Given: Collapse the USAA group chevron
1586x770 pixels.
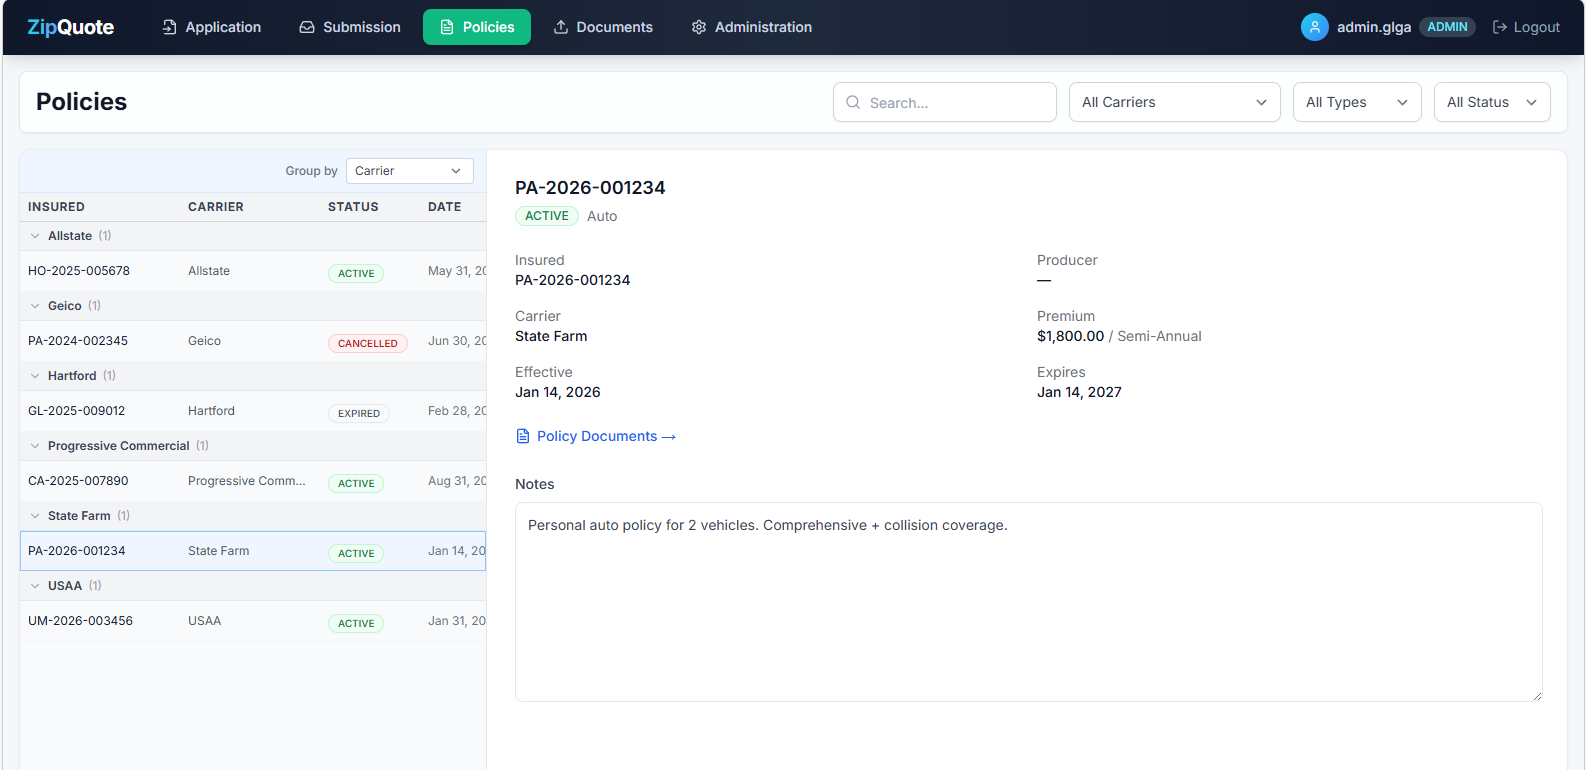Looking at the screenshot, I should [35, 586].
